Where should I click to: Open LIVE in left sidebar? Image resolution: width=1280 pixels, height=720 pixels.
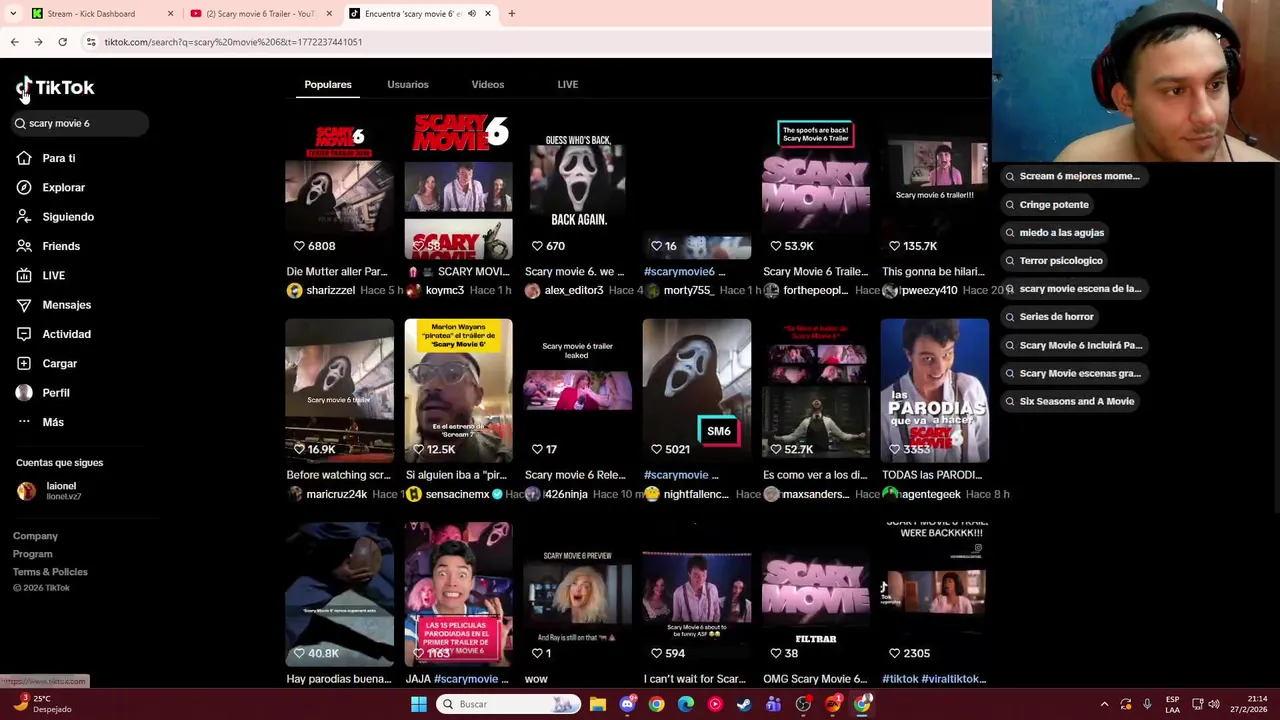tap(41, 275)
